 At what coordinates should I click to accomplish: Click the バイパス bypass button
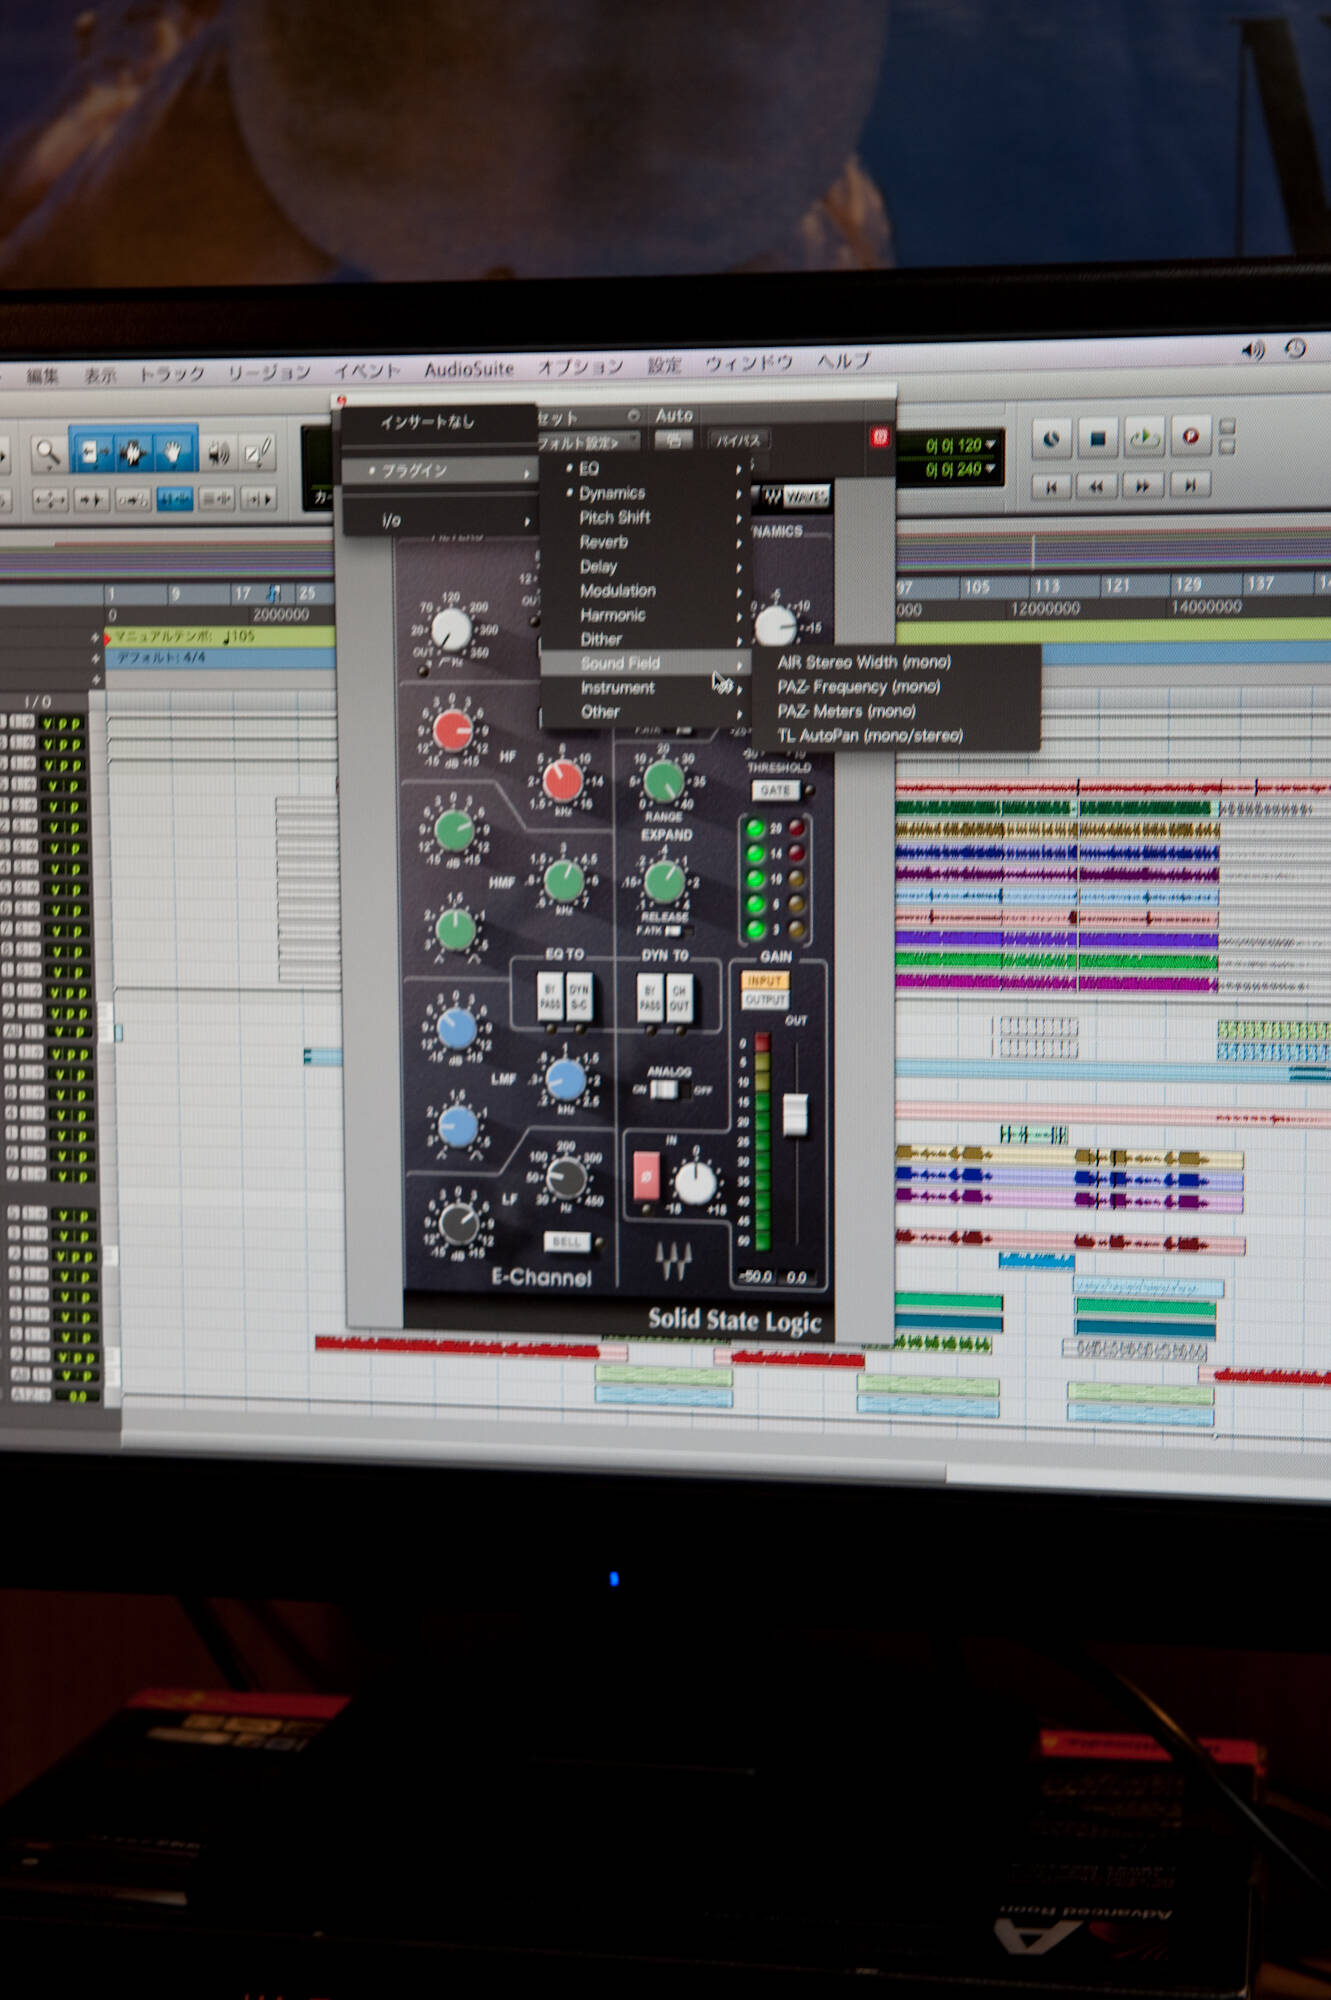738,440
